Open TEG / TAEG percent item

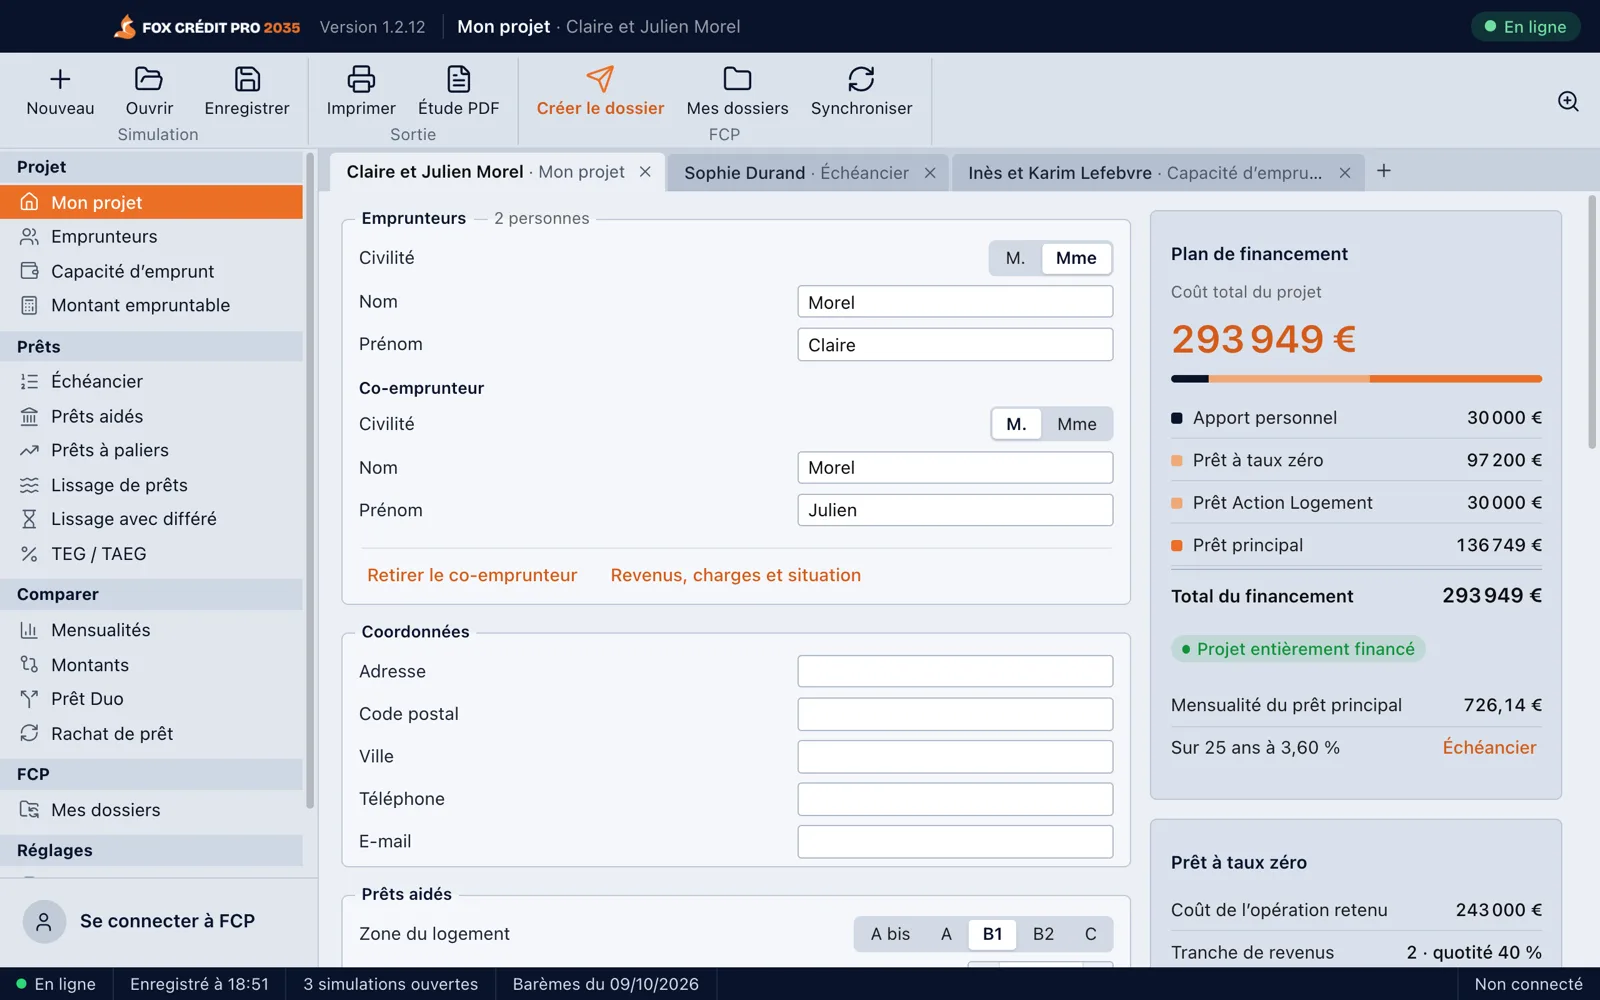pyautogui.click(x=152, y=554)
